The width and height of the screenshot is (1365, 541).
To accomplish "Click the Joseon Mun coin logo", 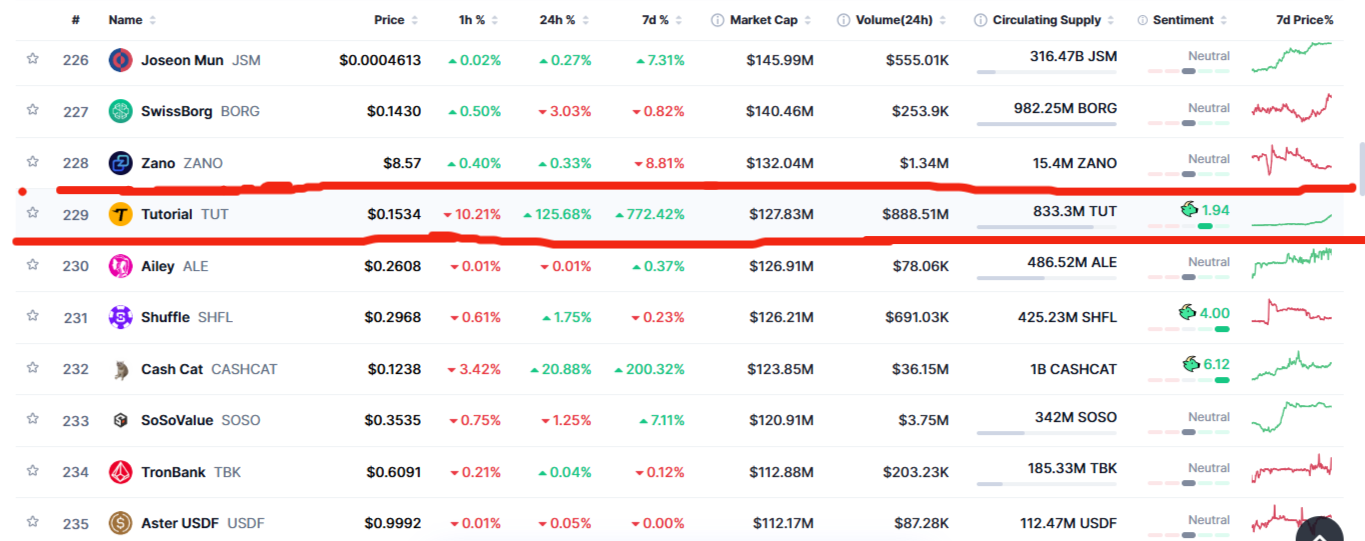I will click(x=120, y=60).
